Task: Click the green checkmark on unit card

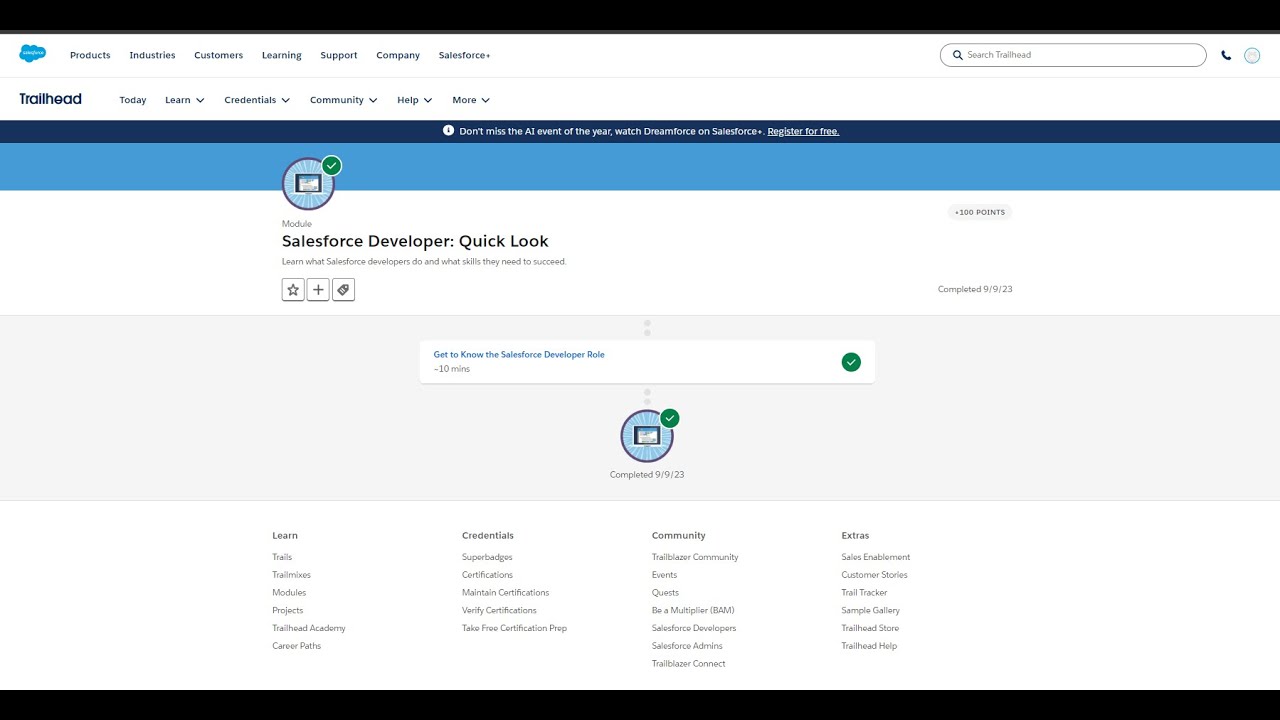Action: click(851, 362)
